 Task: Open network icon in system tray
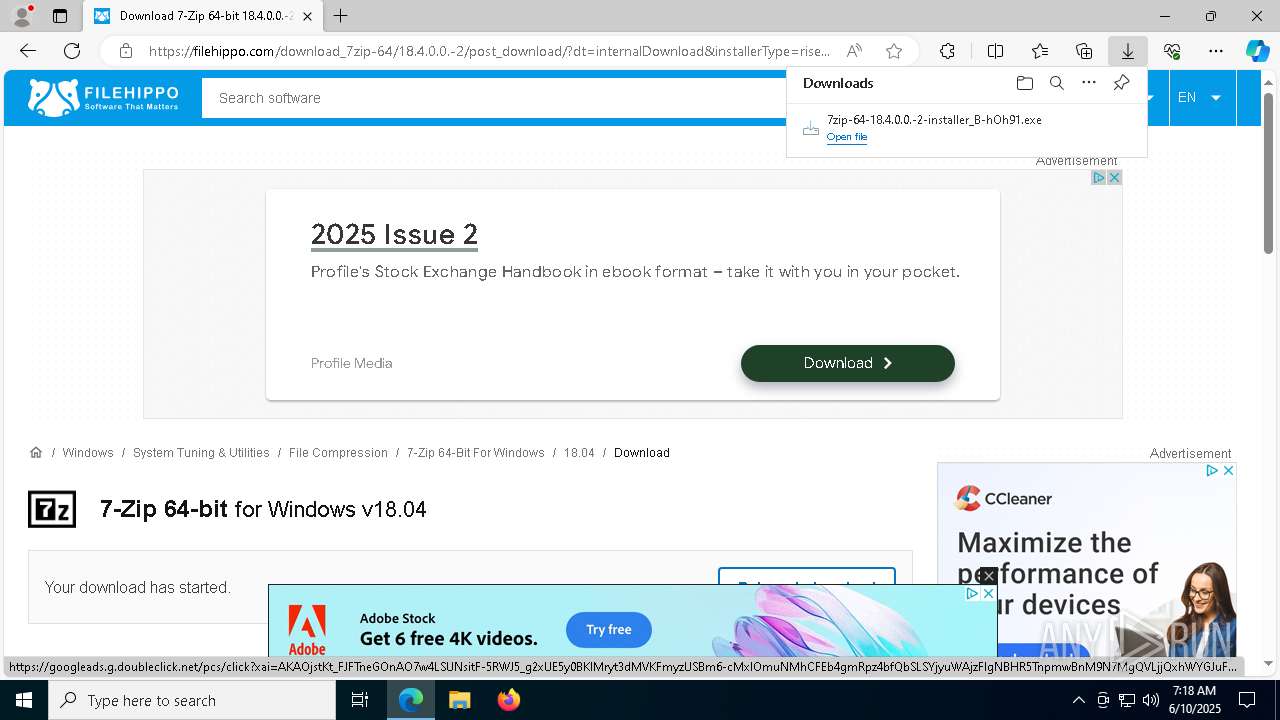tap(1127, 700)
